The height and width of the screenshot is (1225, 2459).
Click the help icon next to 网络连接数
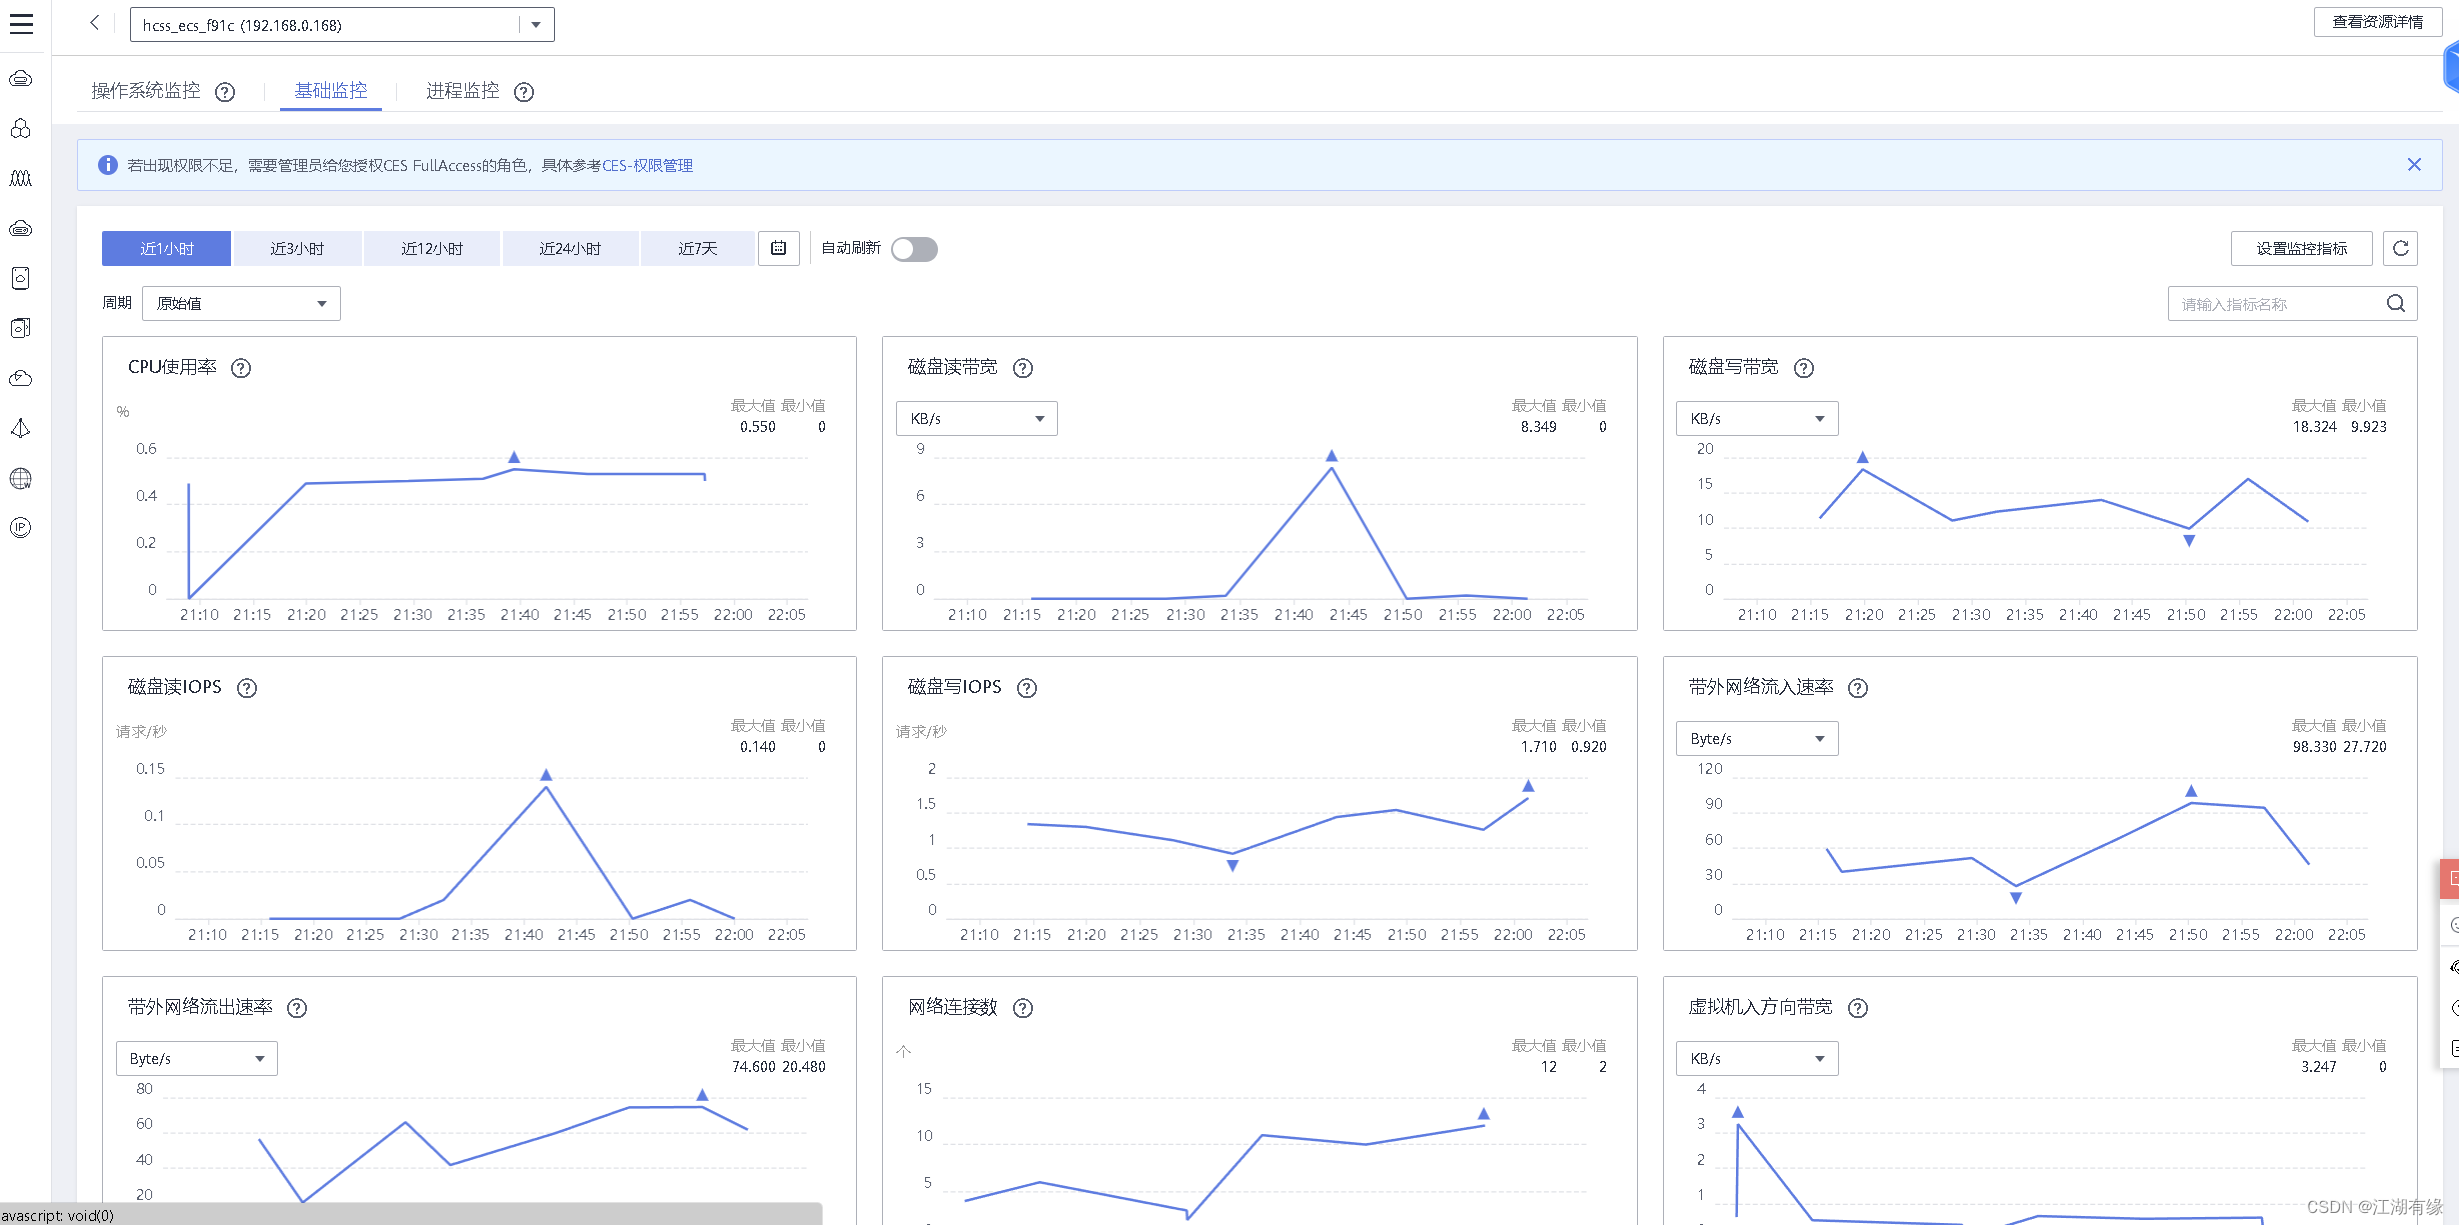pos(1023,1008)
